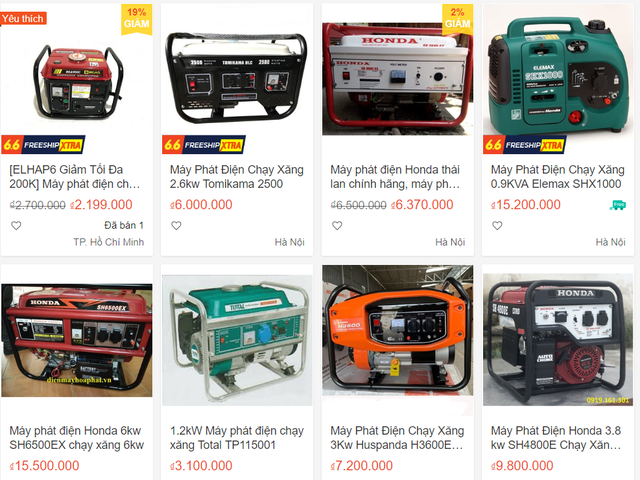
Task: Favorite the Honda Thái Lan generator
Action: [337, 225]
